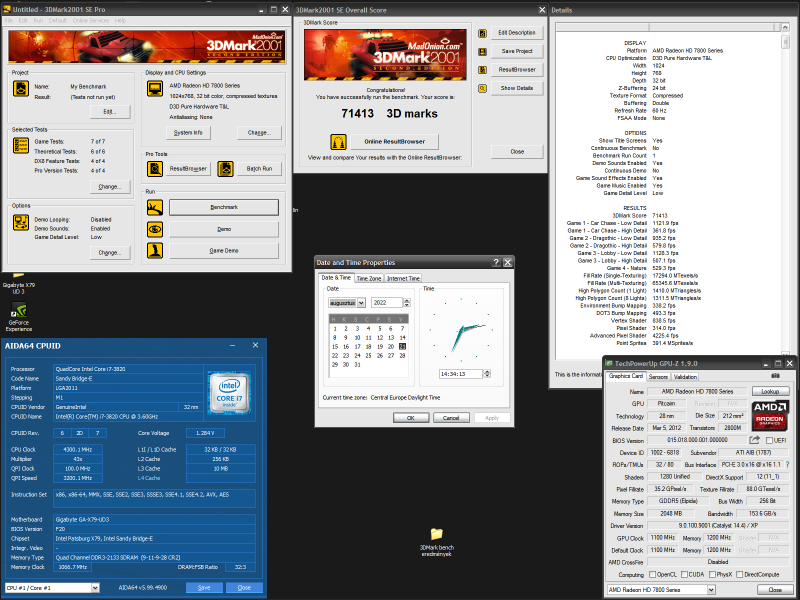Image resolution: width=800 pixels, height=600 pixels.
Task: Click the Edit Description icon in Overall Score
Action: [482, 33]
